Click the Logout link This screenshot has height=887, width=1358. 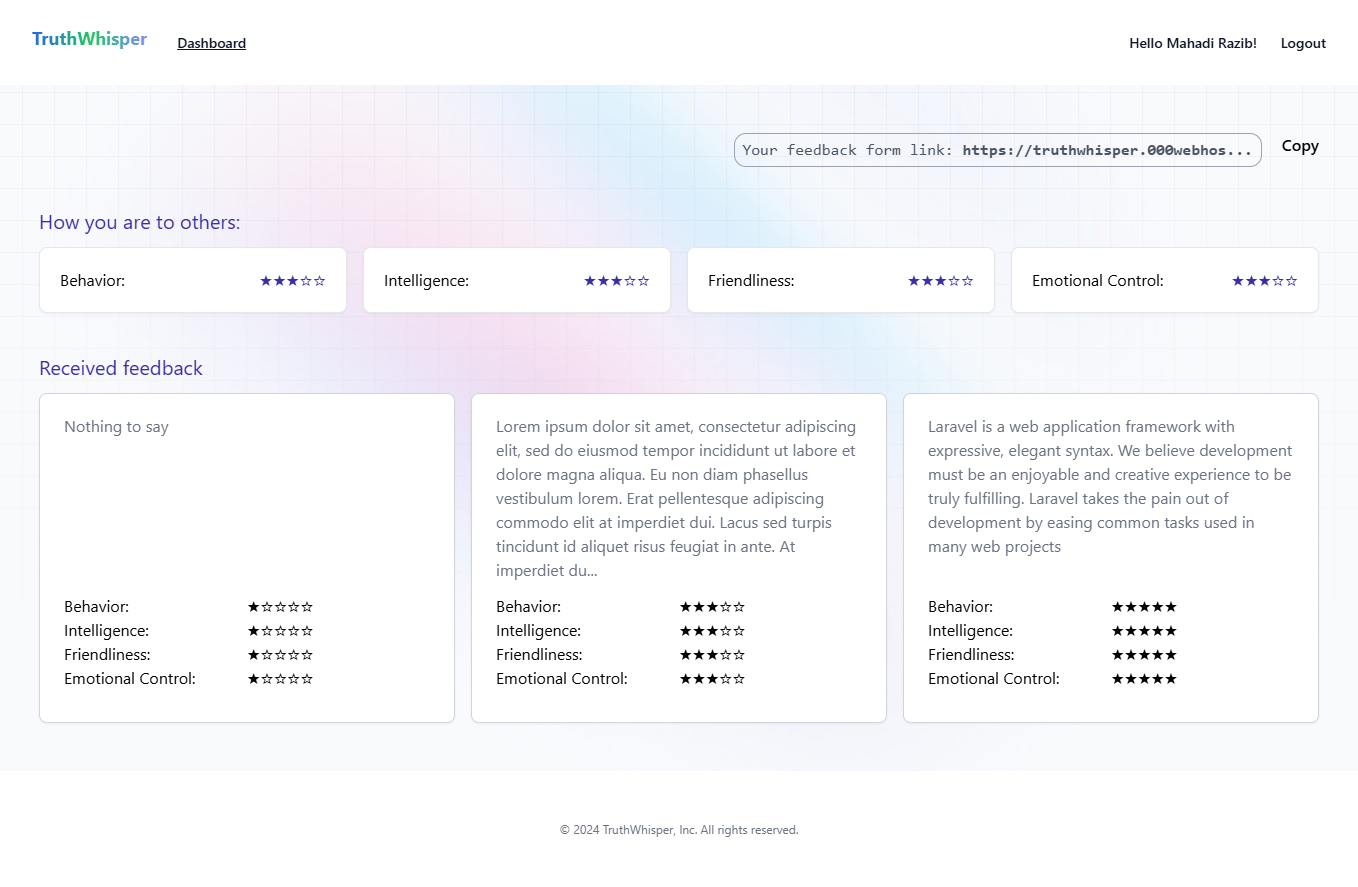1302,43
